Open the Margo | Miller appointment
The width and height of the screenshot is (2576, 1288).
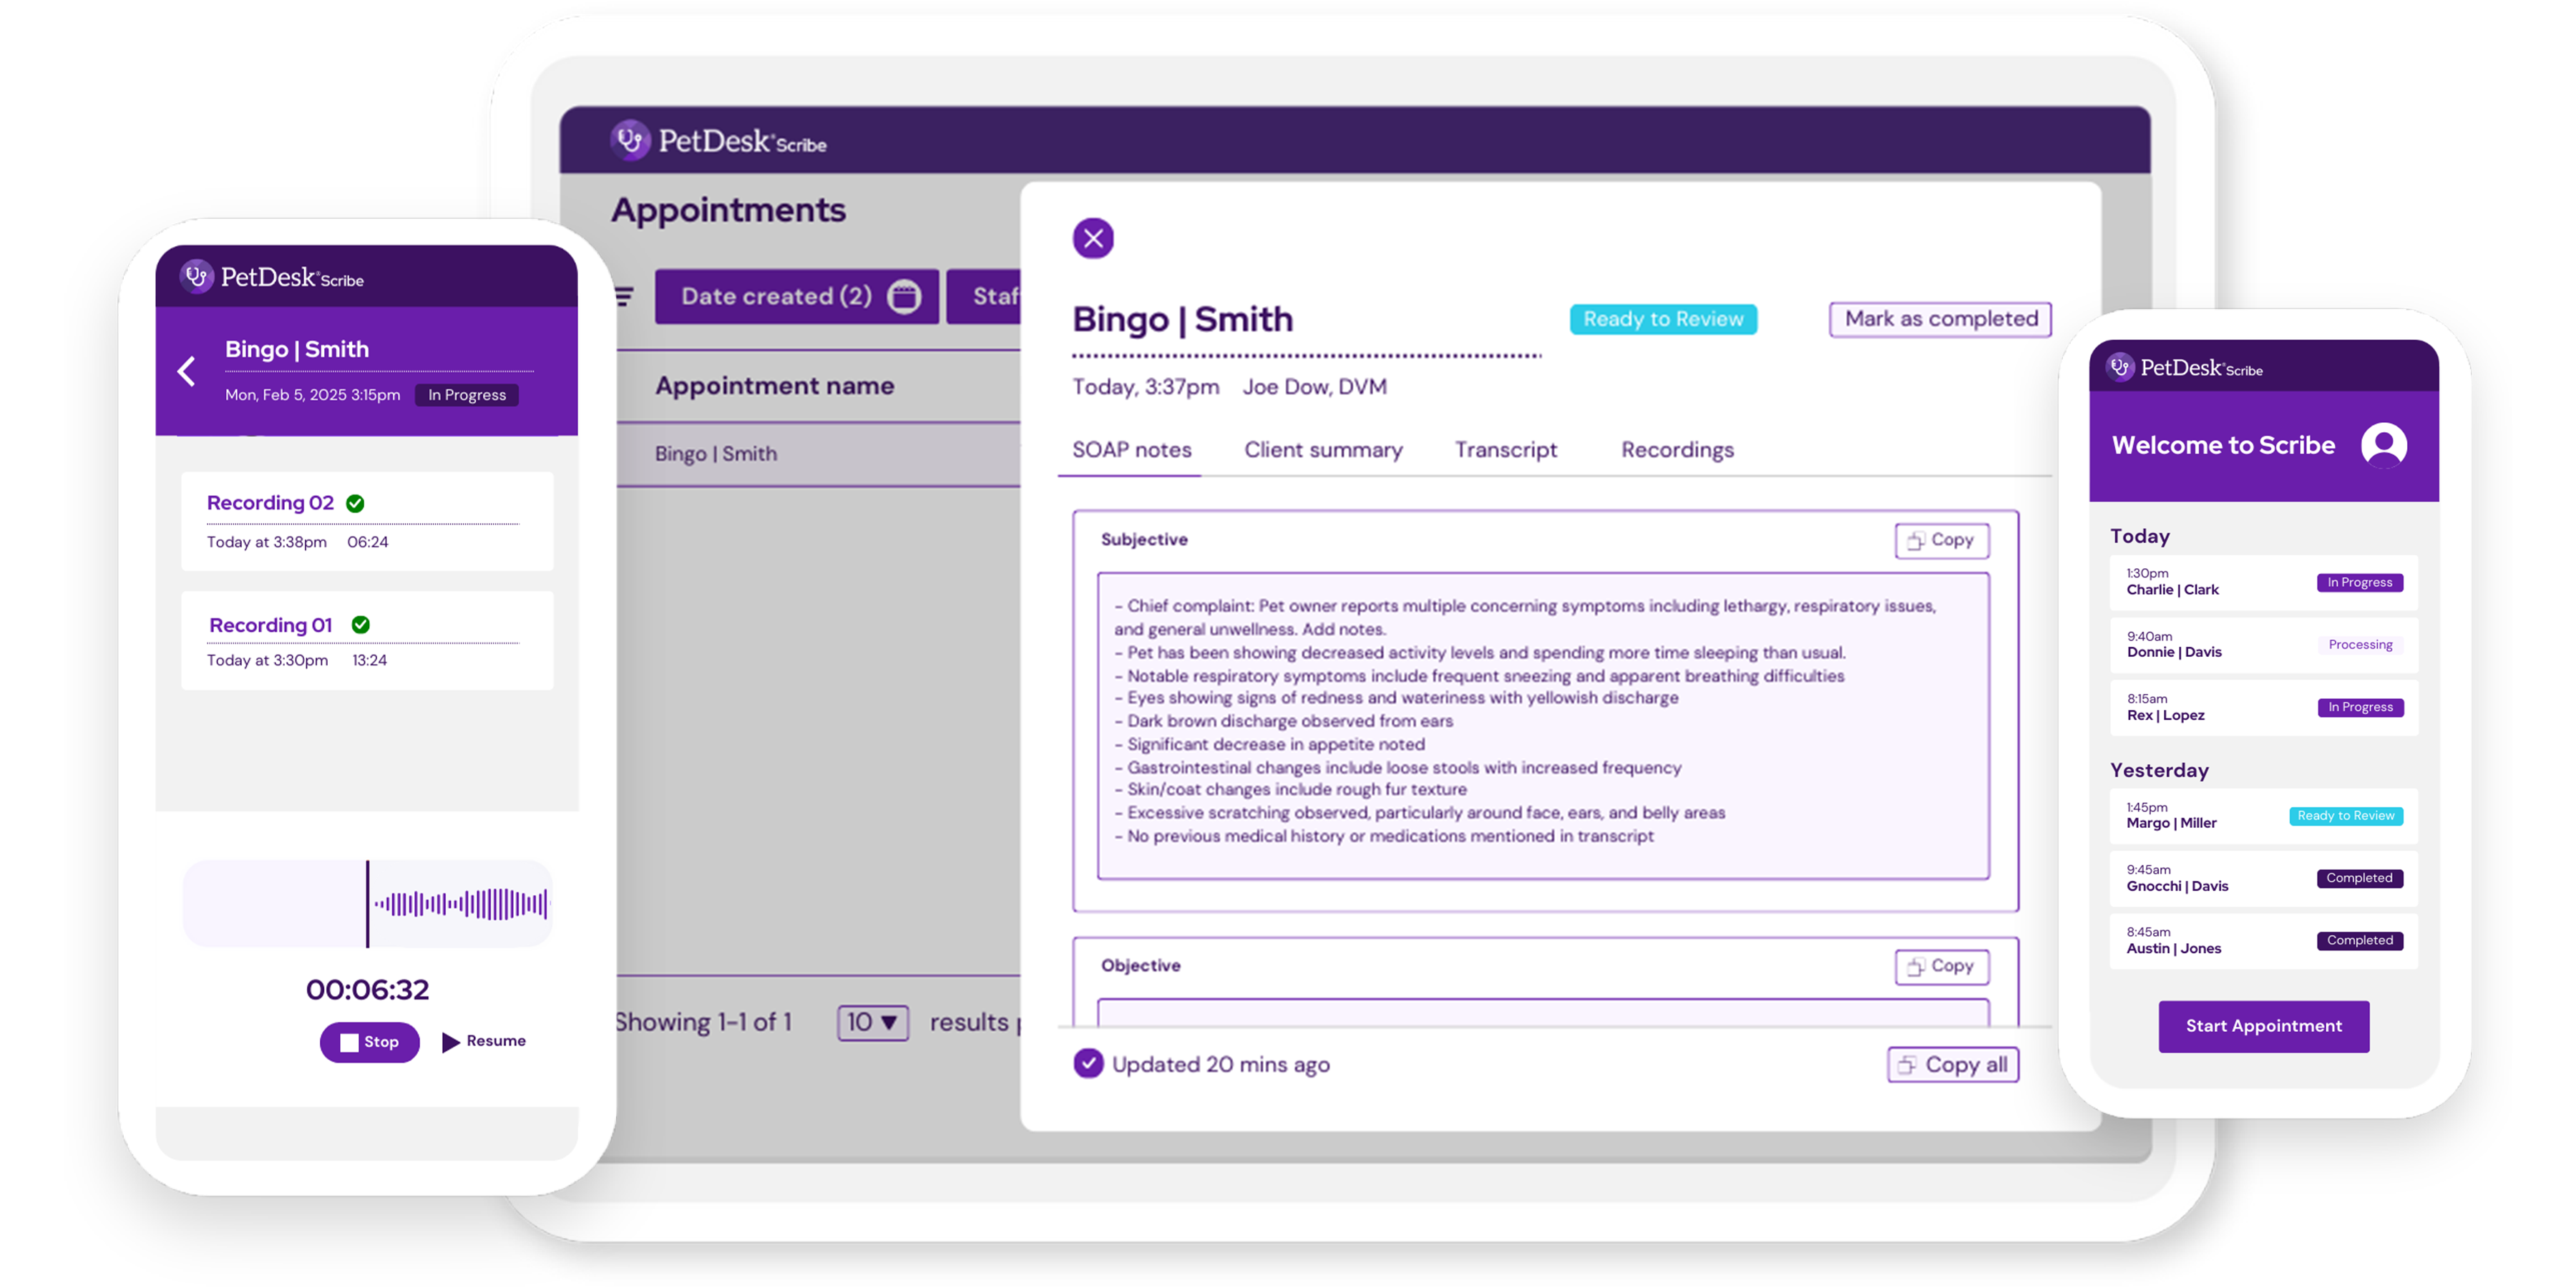[2263, 815]
